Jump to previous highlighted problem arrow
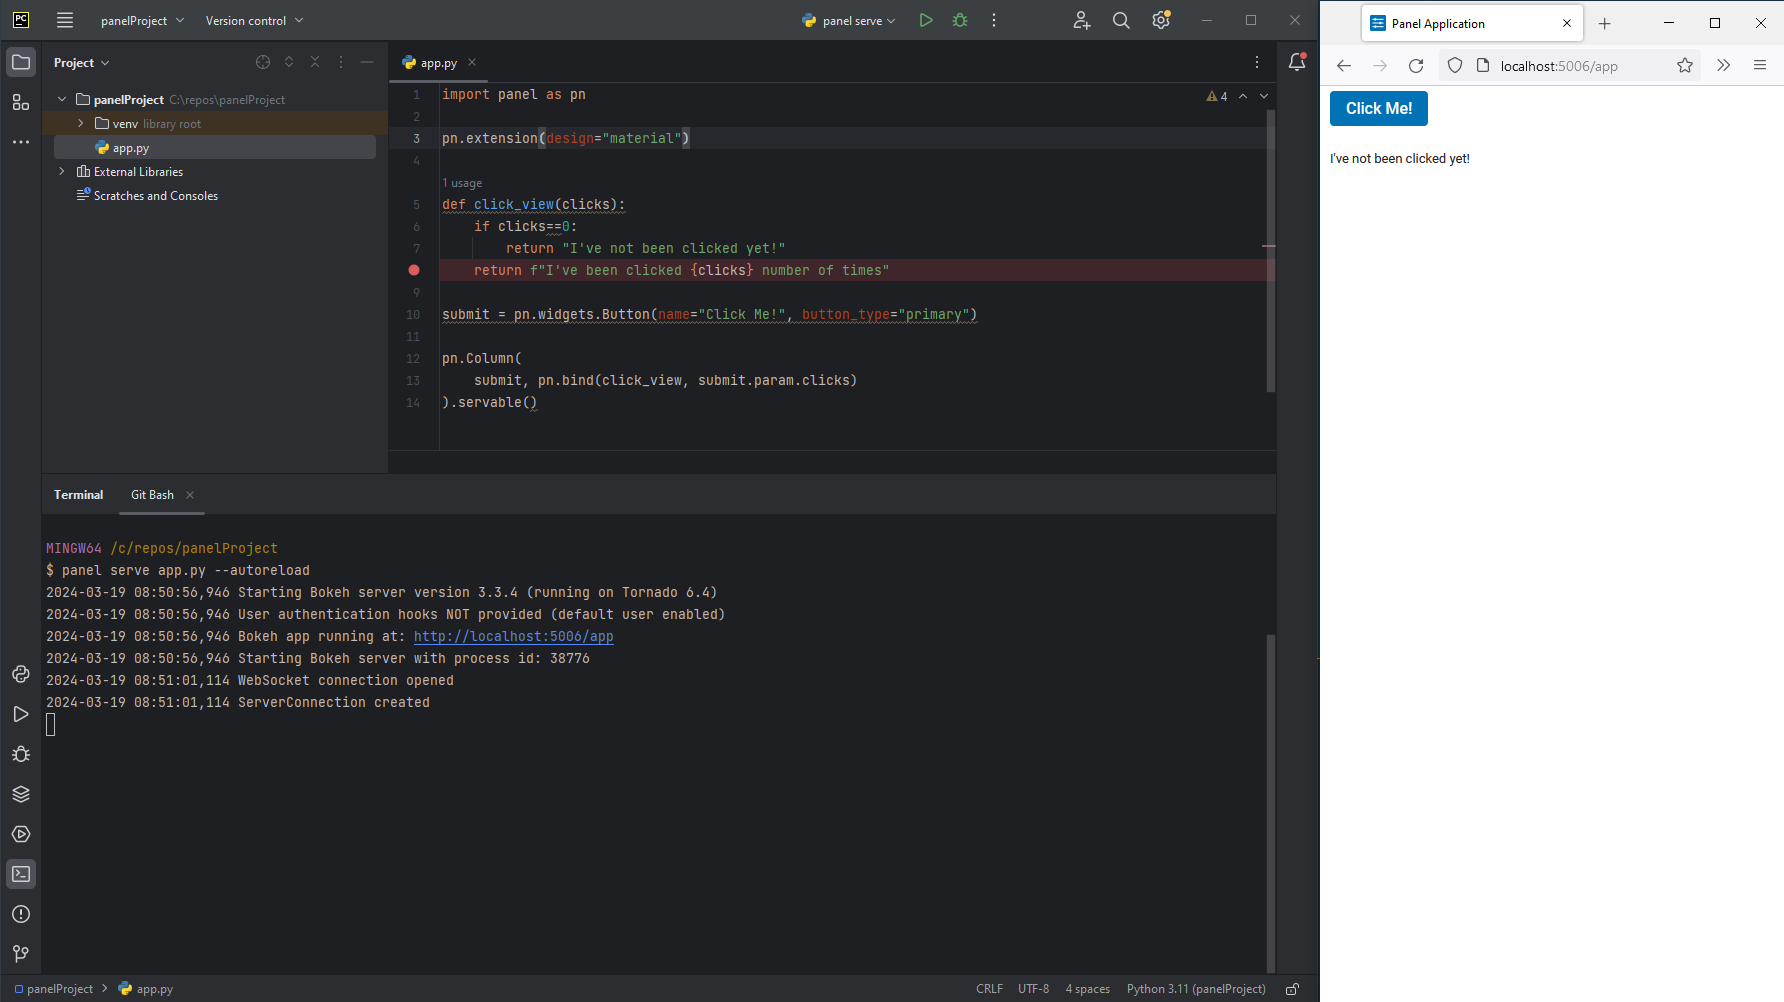The width and height of the screenshot is (1784, 1002). click(1243, 96)
